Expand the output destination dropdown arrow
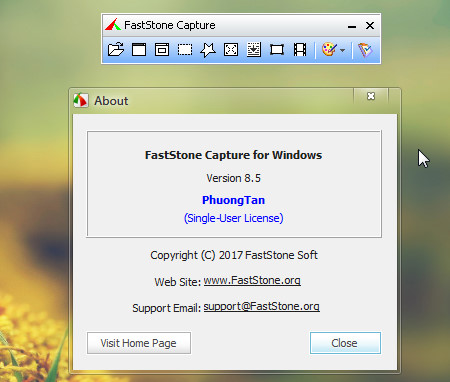The image size is (450, 382). pyautogui.click(x=343, y=51)
